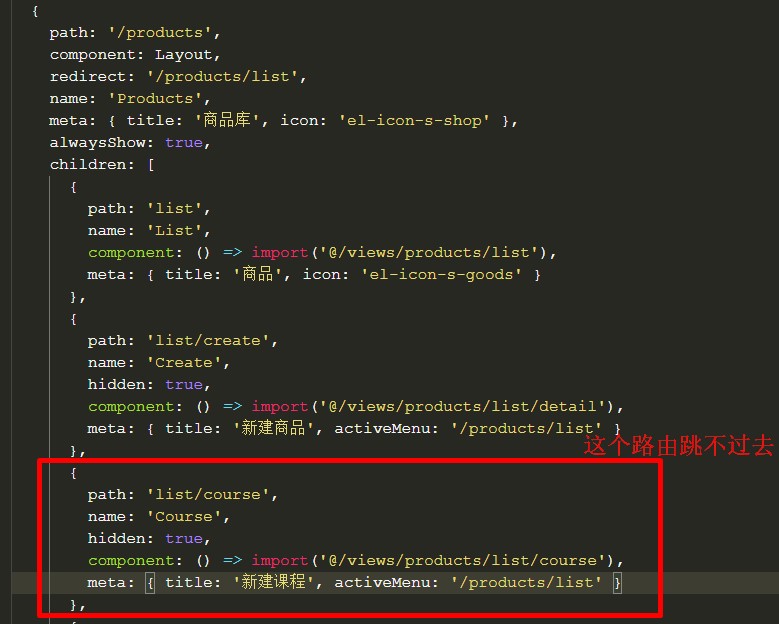
Task: Click the 'el-icon-s-shop' icon string
Action: tap(414, 121)
